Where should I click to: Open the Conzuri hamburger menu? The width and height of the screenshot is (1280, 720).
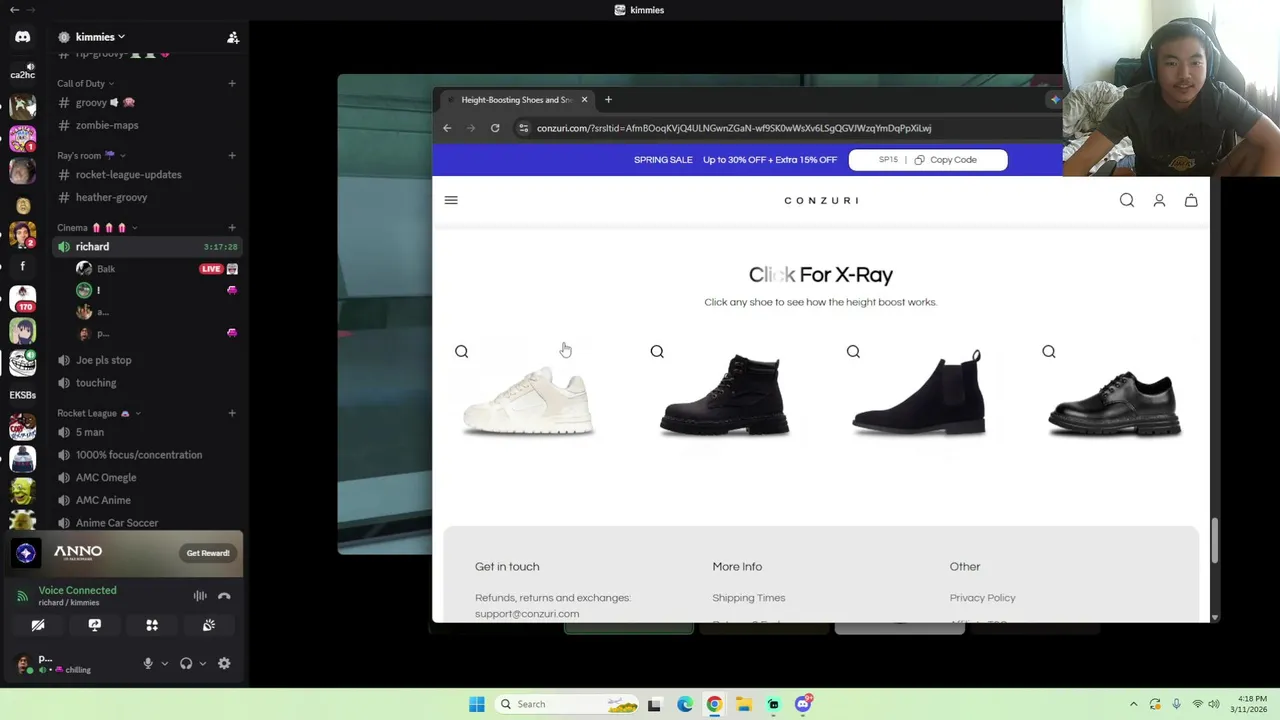[x=451, y=200]
